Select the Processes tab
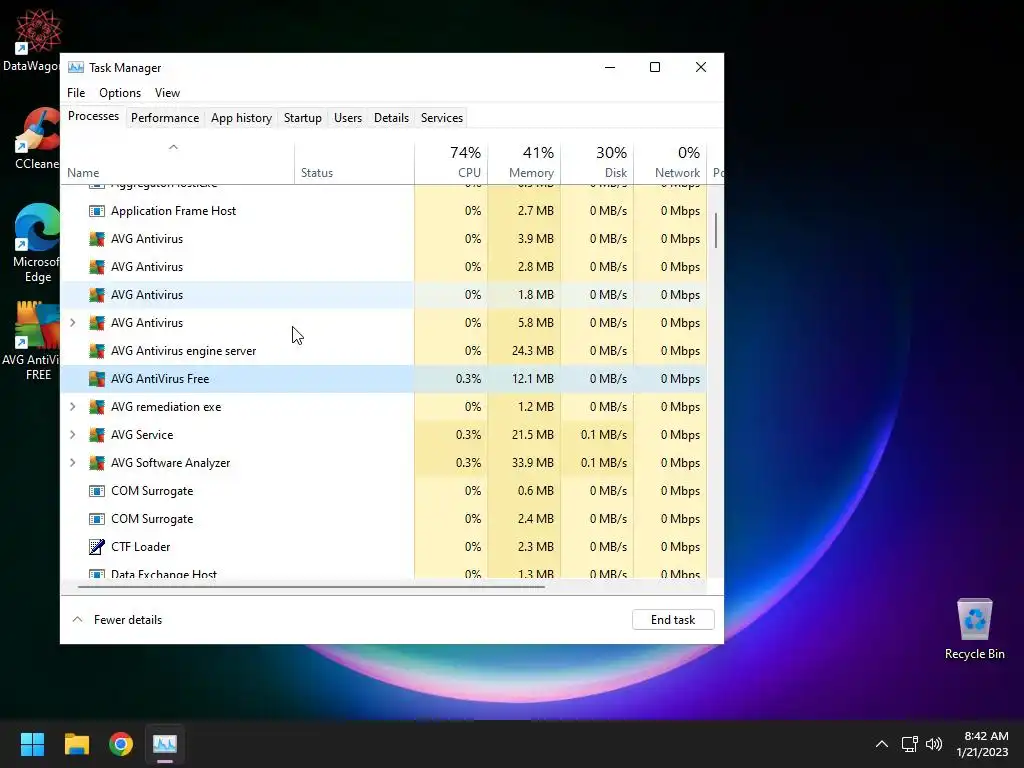Screen dimensions: 1024x768 click(x=93, y=116)
